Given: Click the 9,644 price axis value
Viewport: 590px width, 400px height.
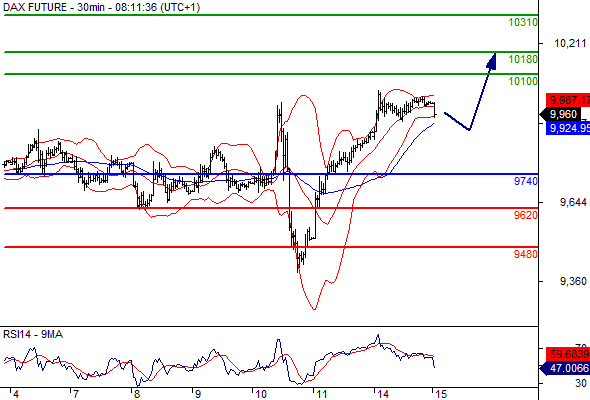Looking at the screenshot, I should 573,202.
